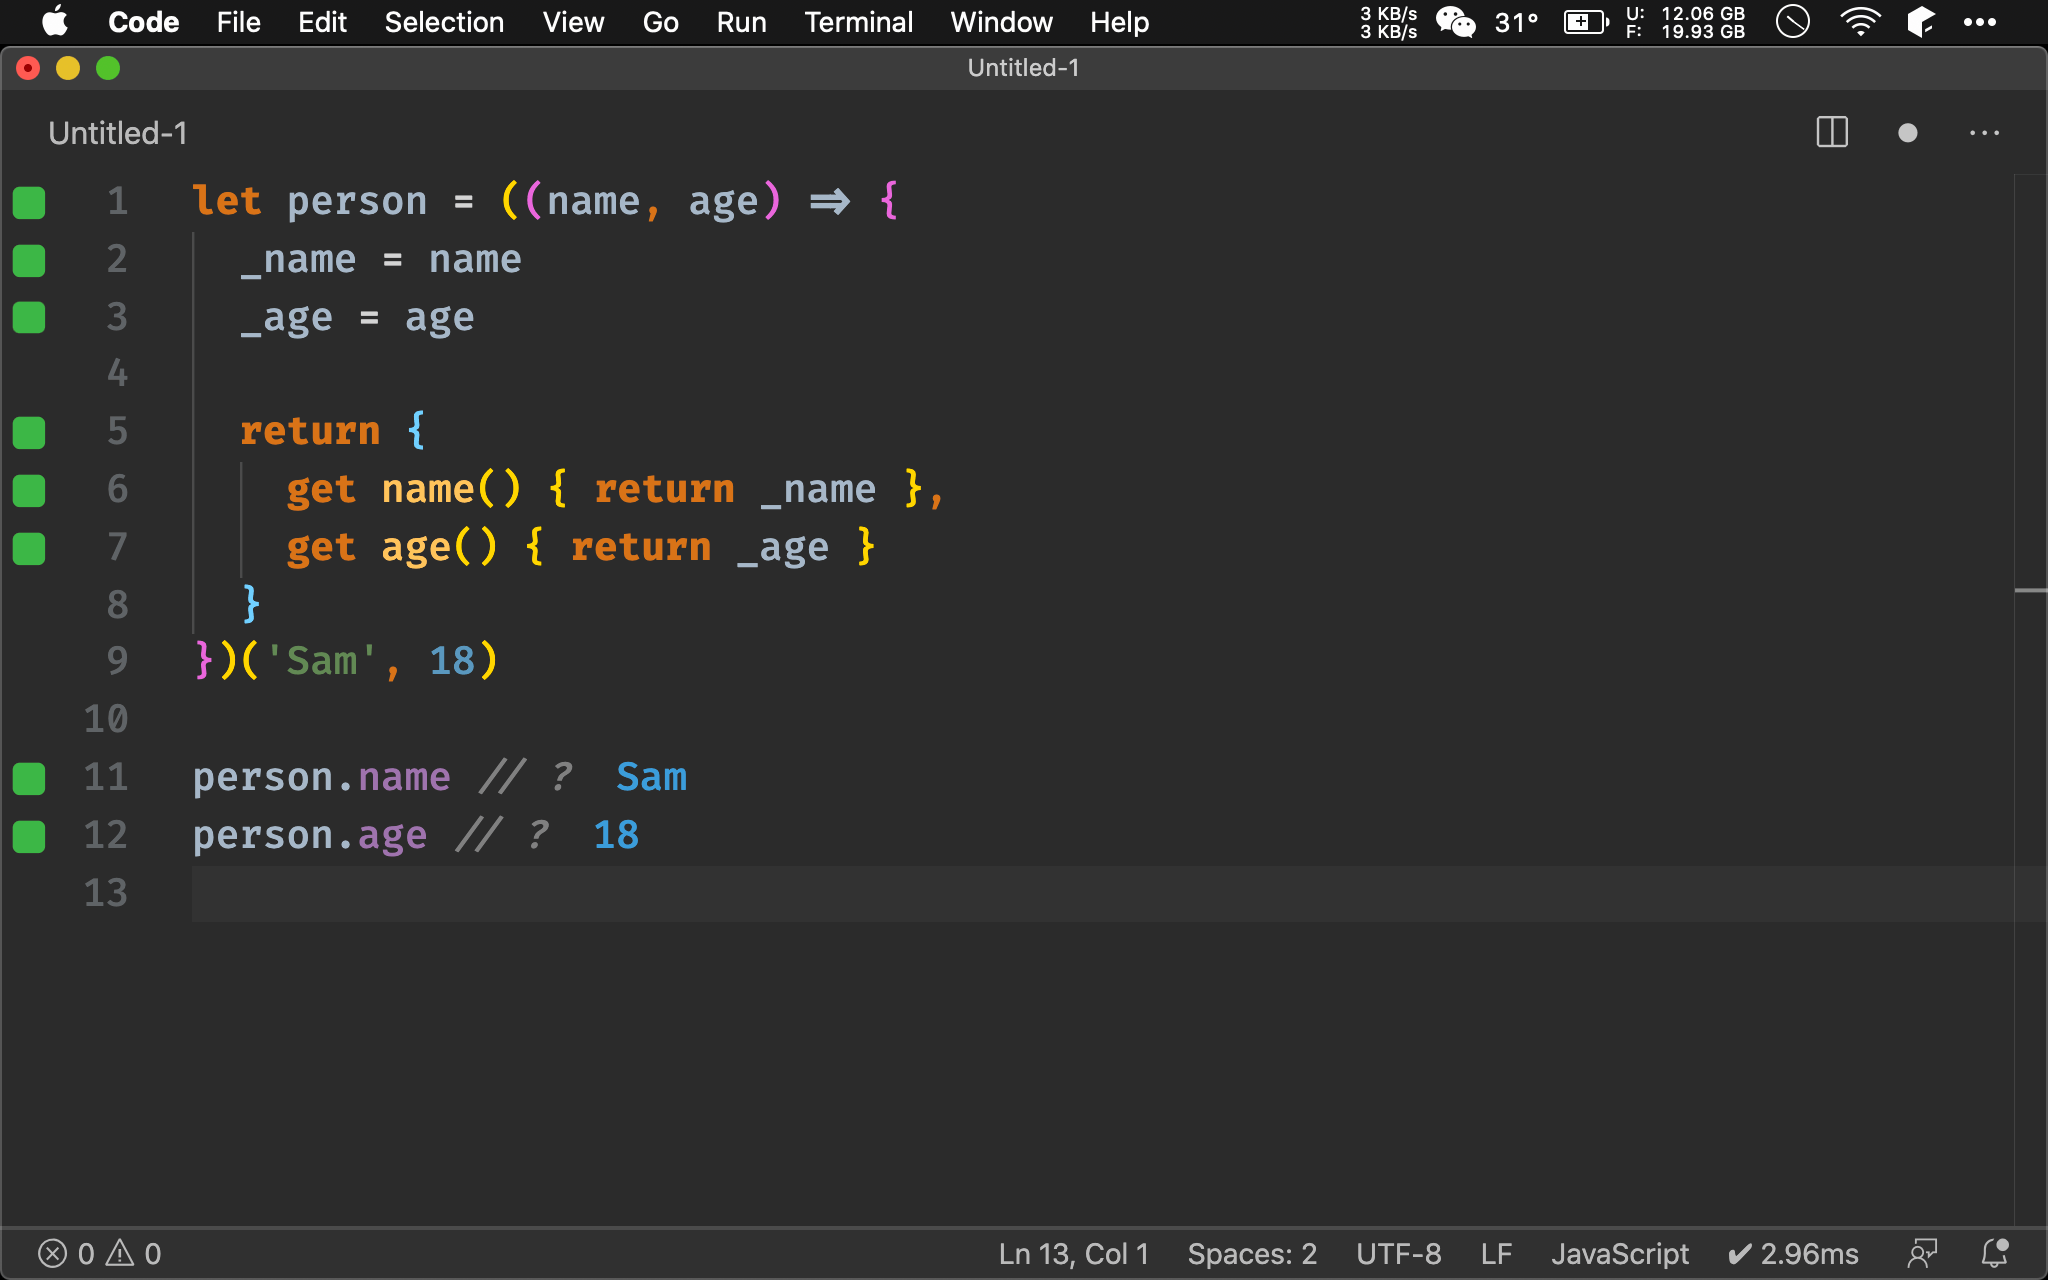The width and height of the screenshot is (2048, 1280).
Task: Select the Untitled-1 editor tab
Action: (118, 133)
